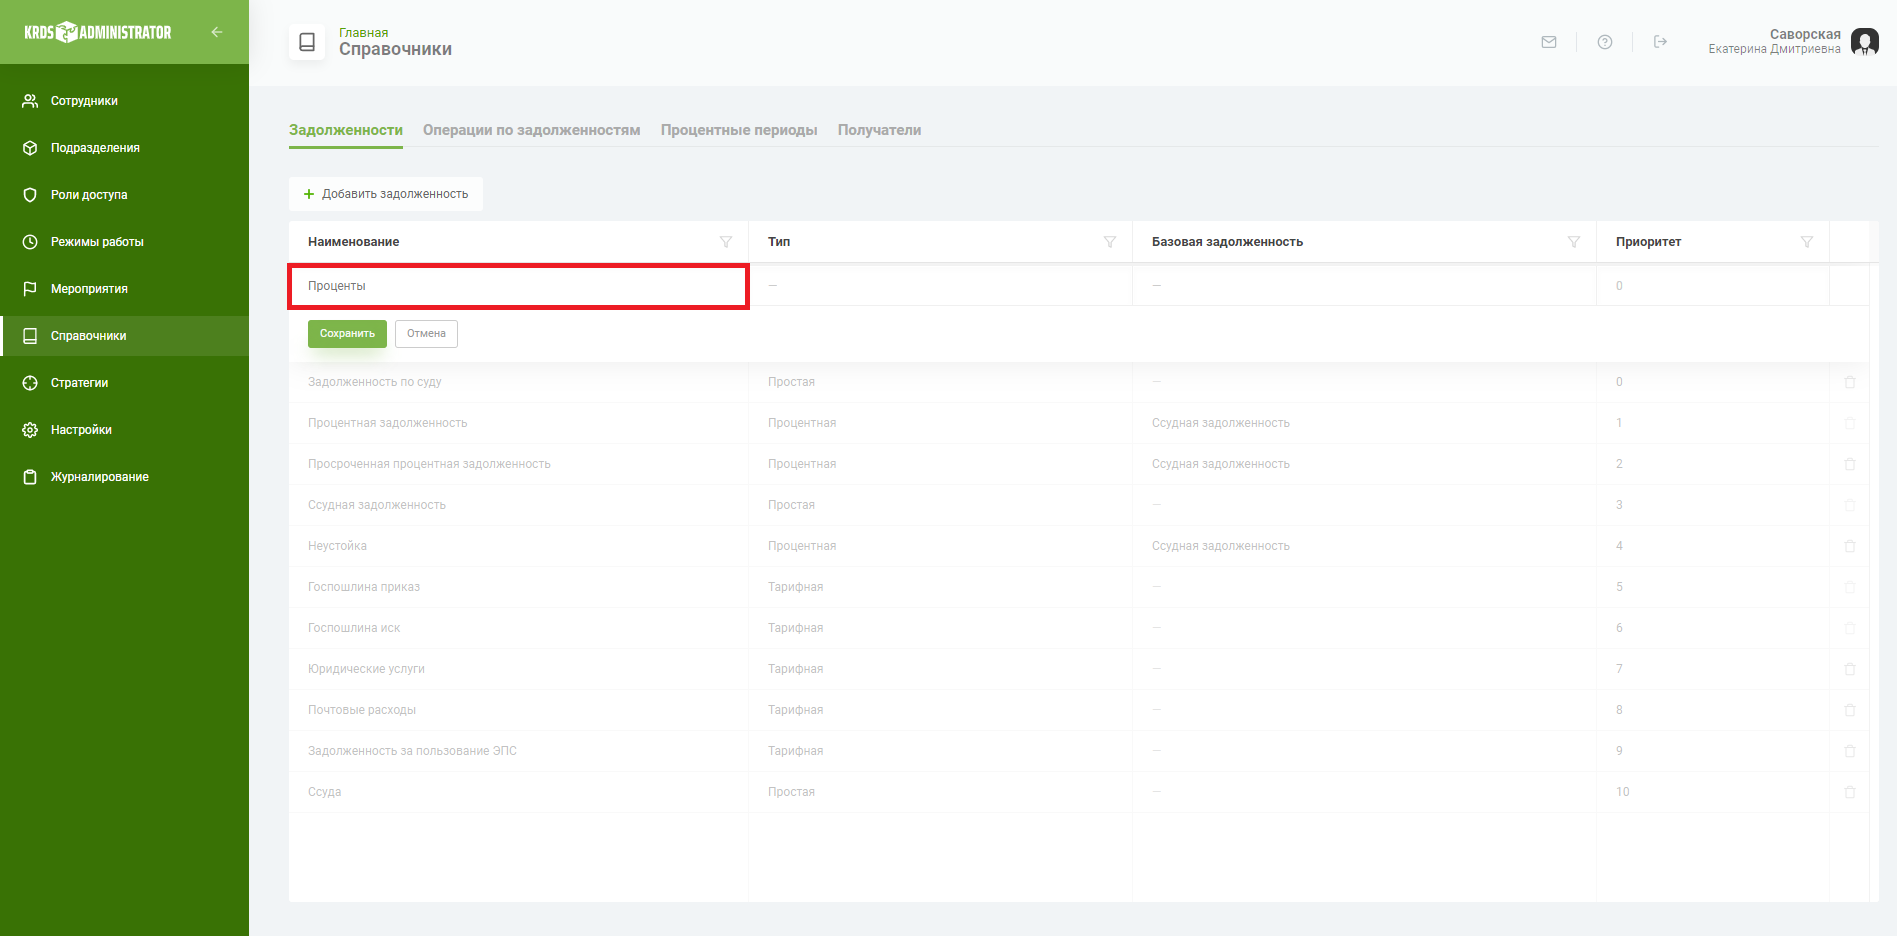Navigate to Настройки in sidebar
The width and height of the screenshot is (1897, 936).
[81, 430]
